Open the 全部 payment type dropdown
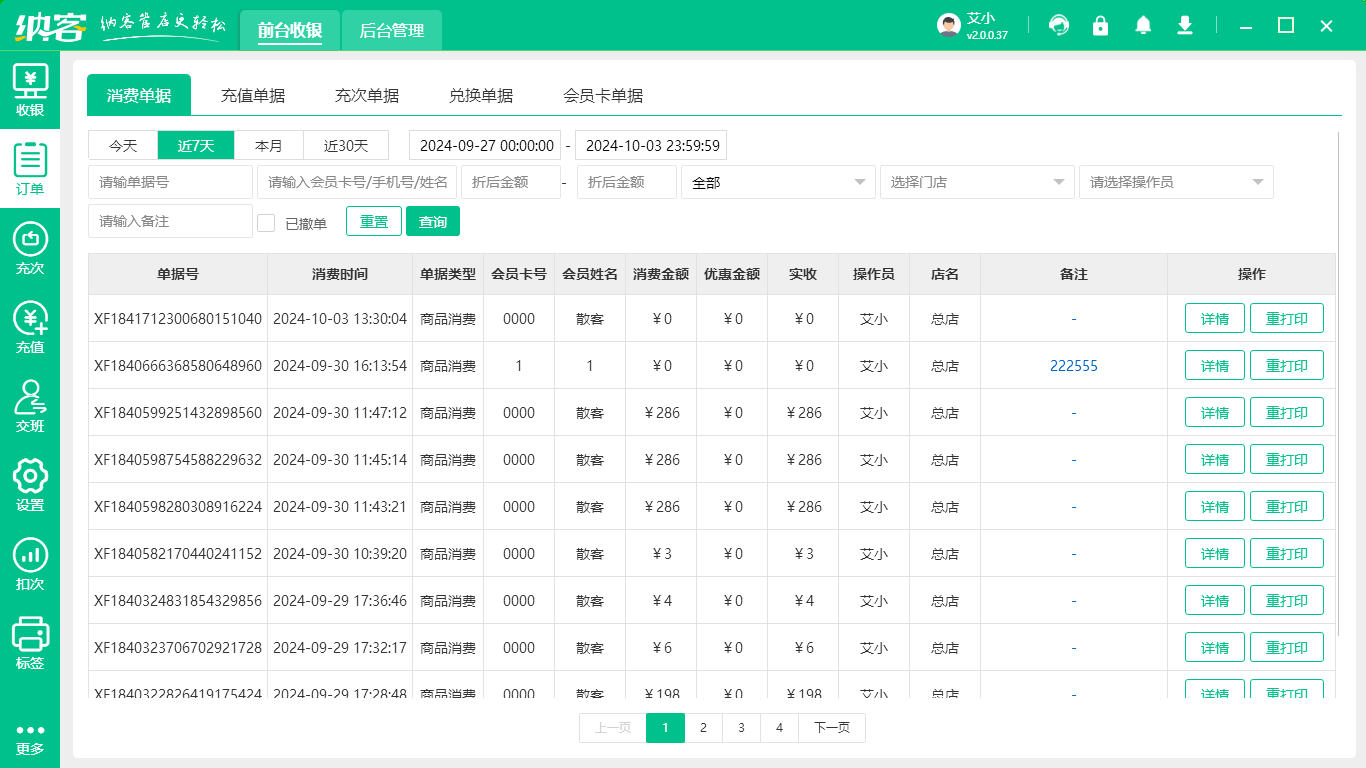The height and width of the screenshot is (768, 1366). 778,182
